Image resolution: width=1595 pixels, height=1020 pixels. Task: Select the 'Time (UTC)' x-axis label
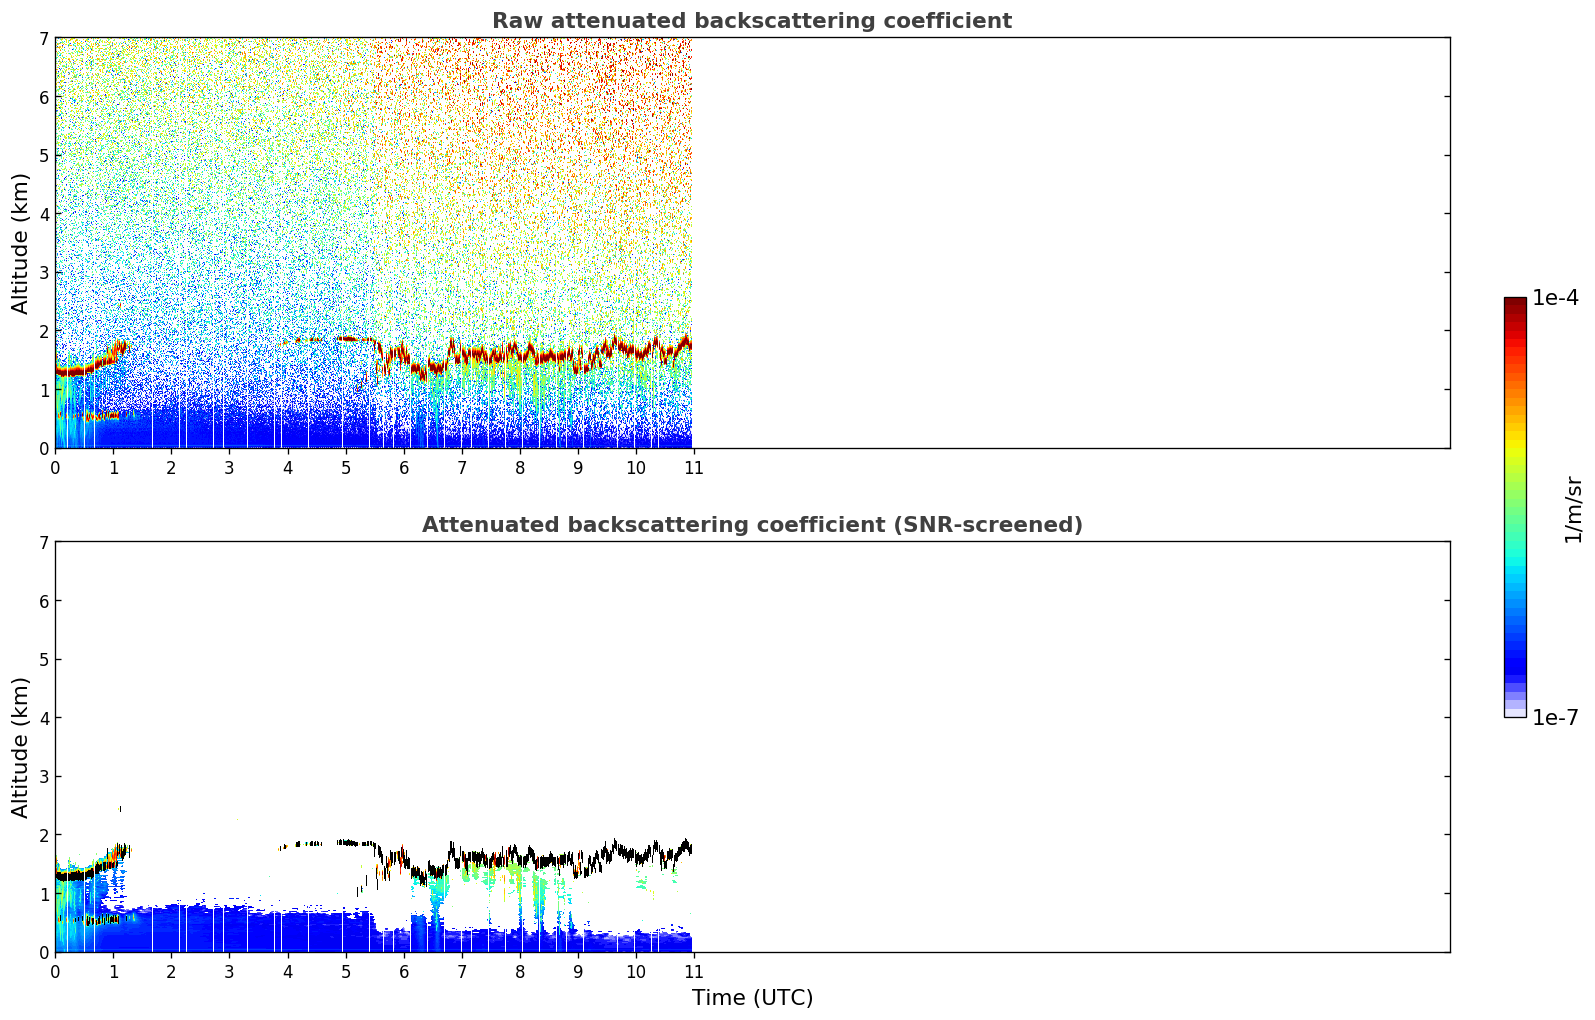click(752, 998)
